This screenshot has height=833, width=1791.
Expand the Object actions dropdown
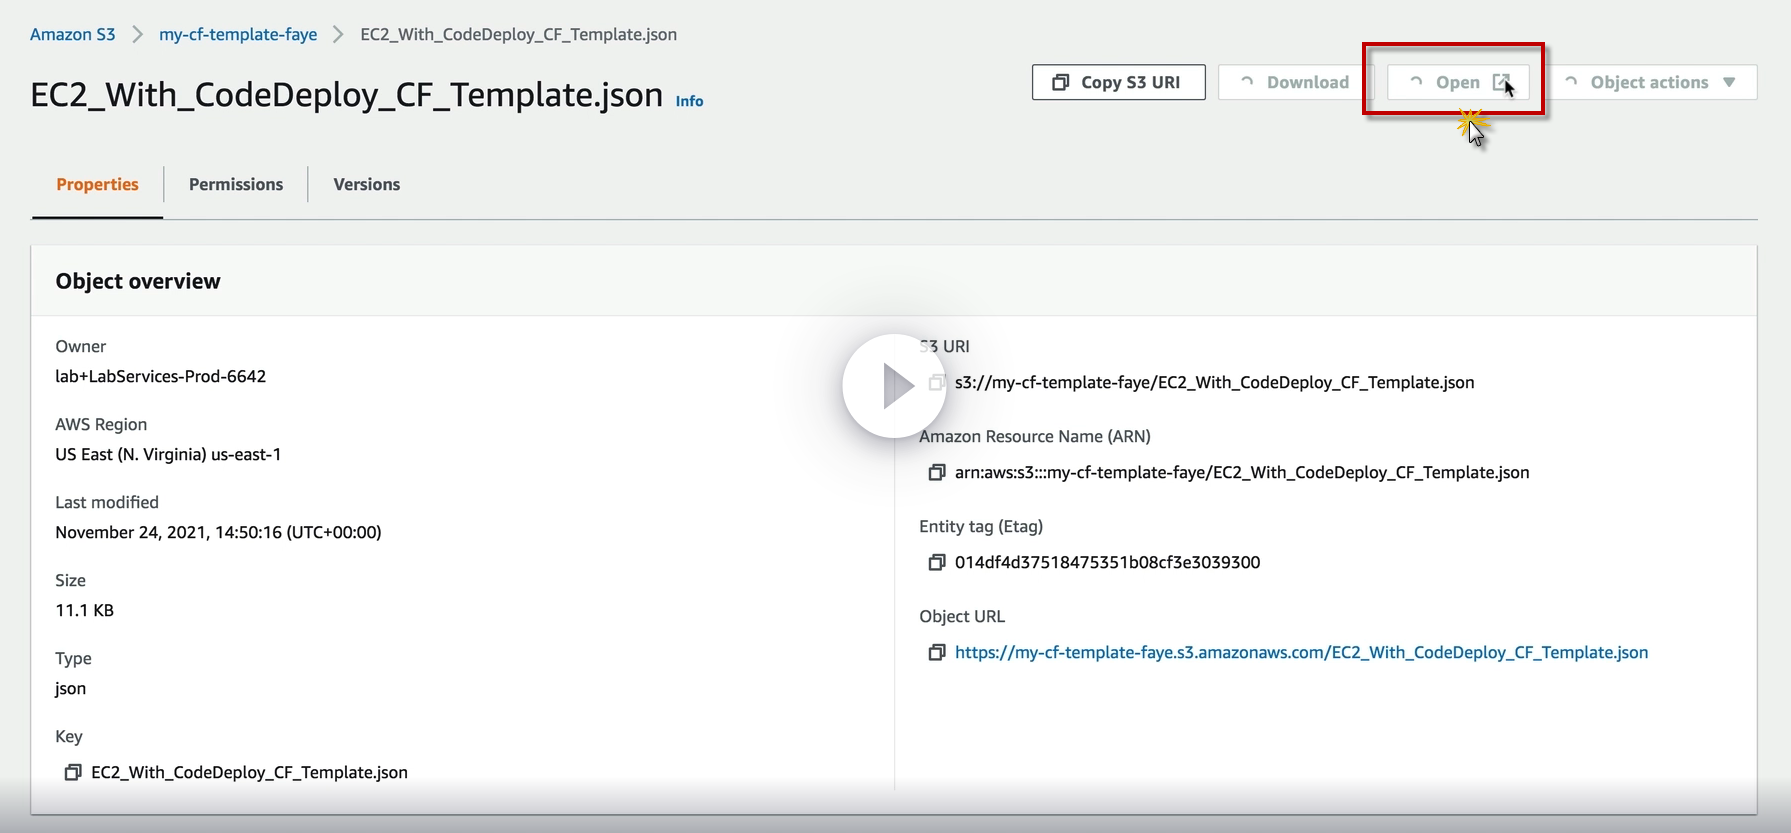[1650, 82]
